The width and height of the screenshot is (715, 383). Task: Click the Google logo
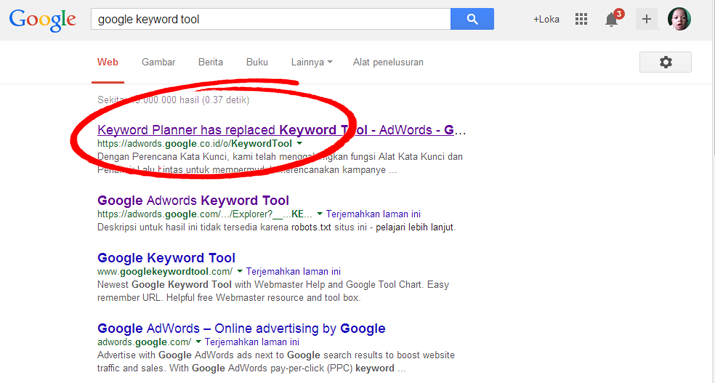[42, 20]
